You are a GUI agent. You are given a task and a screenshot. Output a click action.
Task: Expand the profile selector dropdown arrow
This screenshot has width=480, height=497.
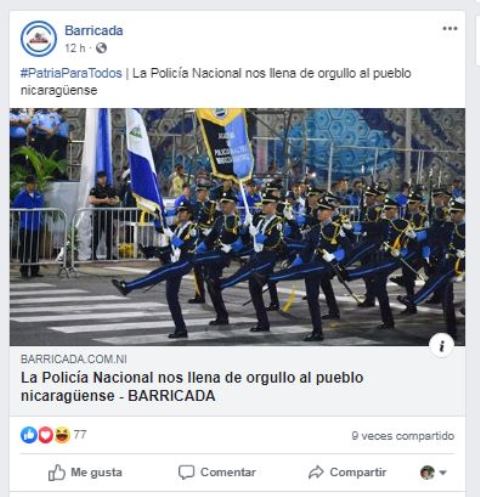pos(443,473)
